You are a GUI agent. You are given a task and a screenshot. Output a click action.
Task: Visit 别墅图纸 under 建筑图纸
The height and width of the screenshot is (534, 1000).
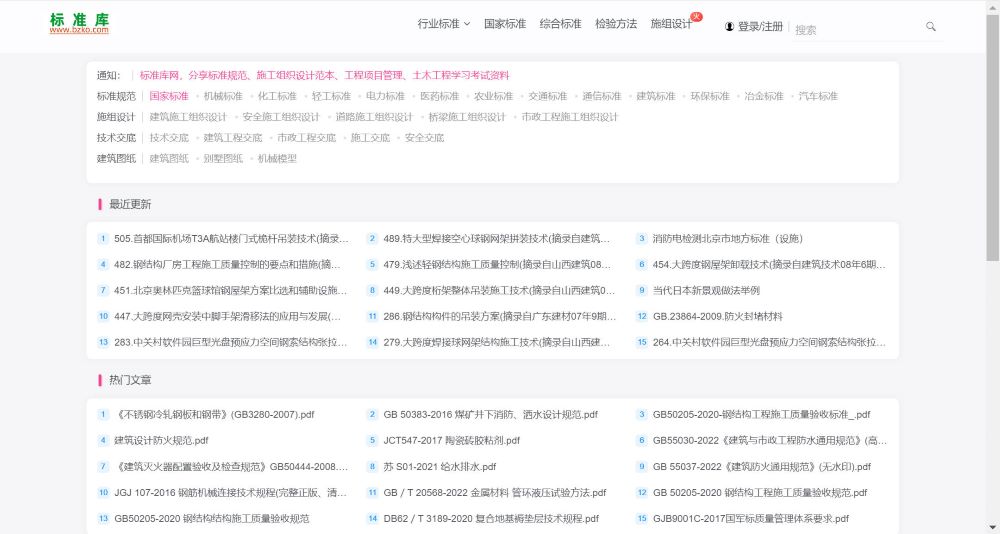point(223,158)
